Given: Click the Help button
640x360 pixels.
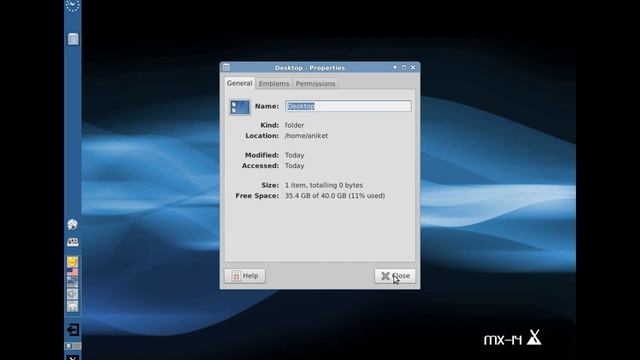Looking at the screenshot, I should [x=245, y=276].
